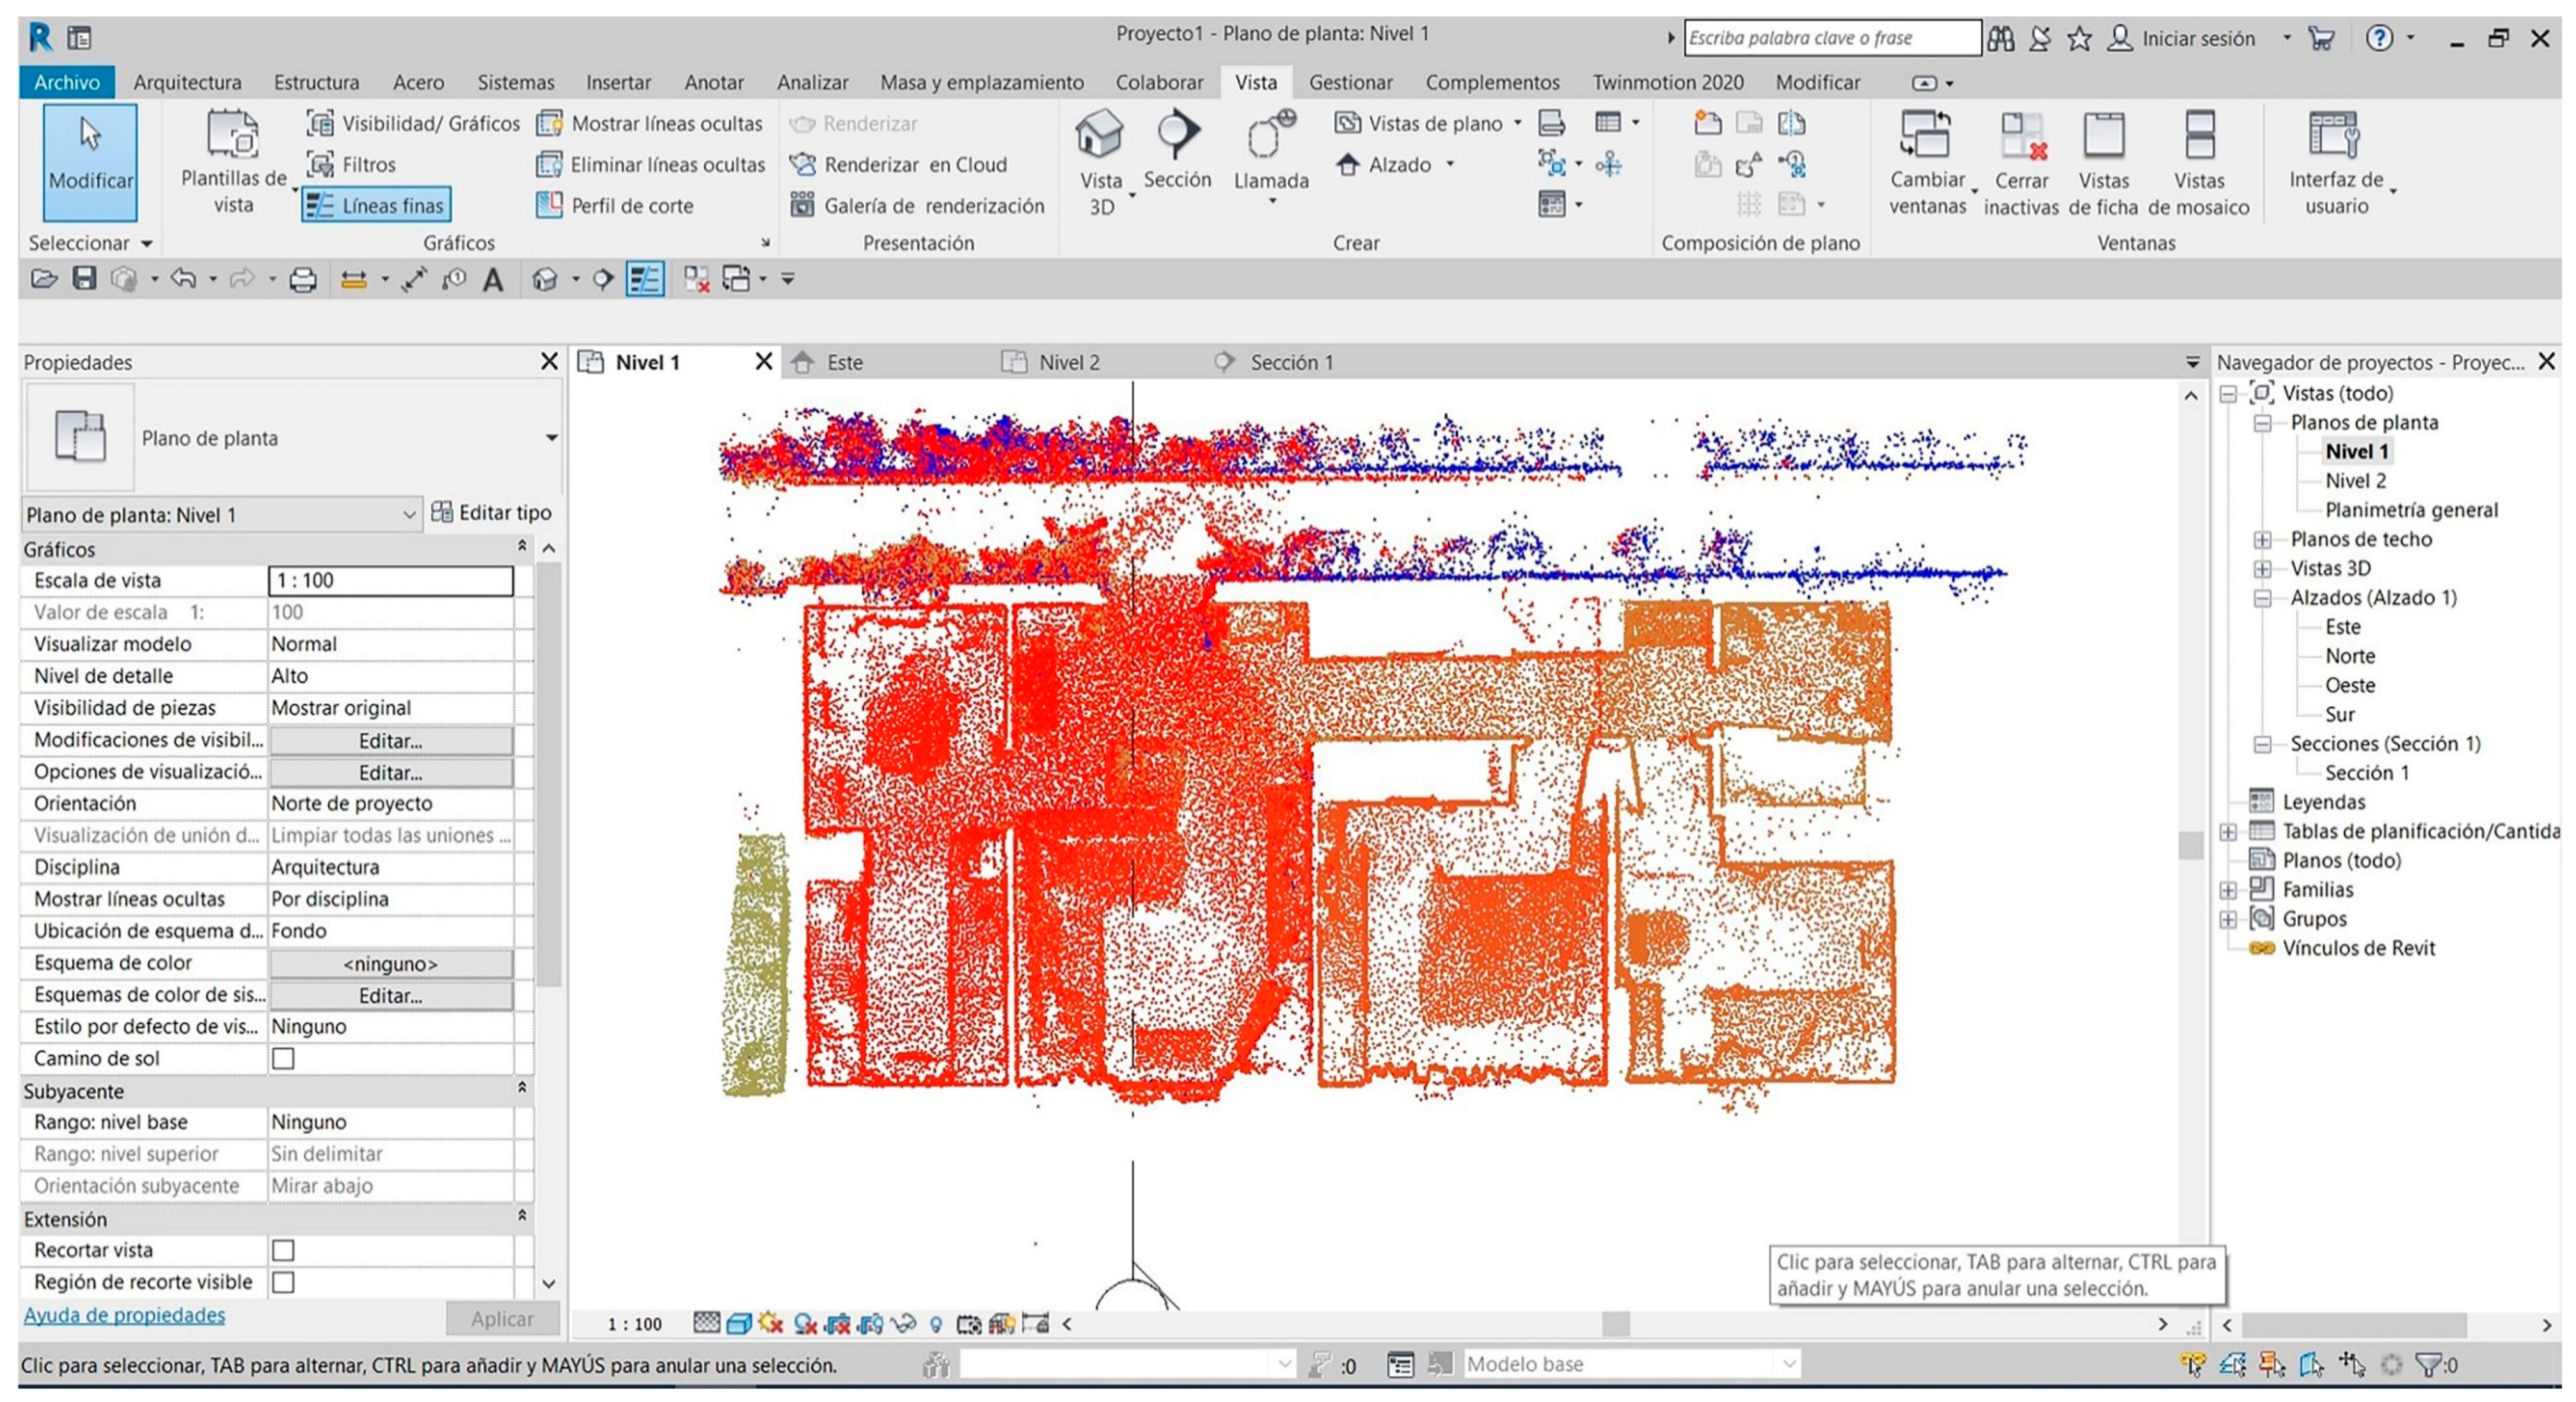Expand Planos de techo tree node
Viewport: 2576px width, 1402px height.
pos(2261,540)
